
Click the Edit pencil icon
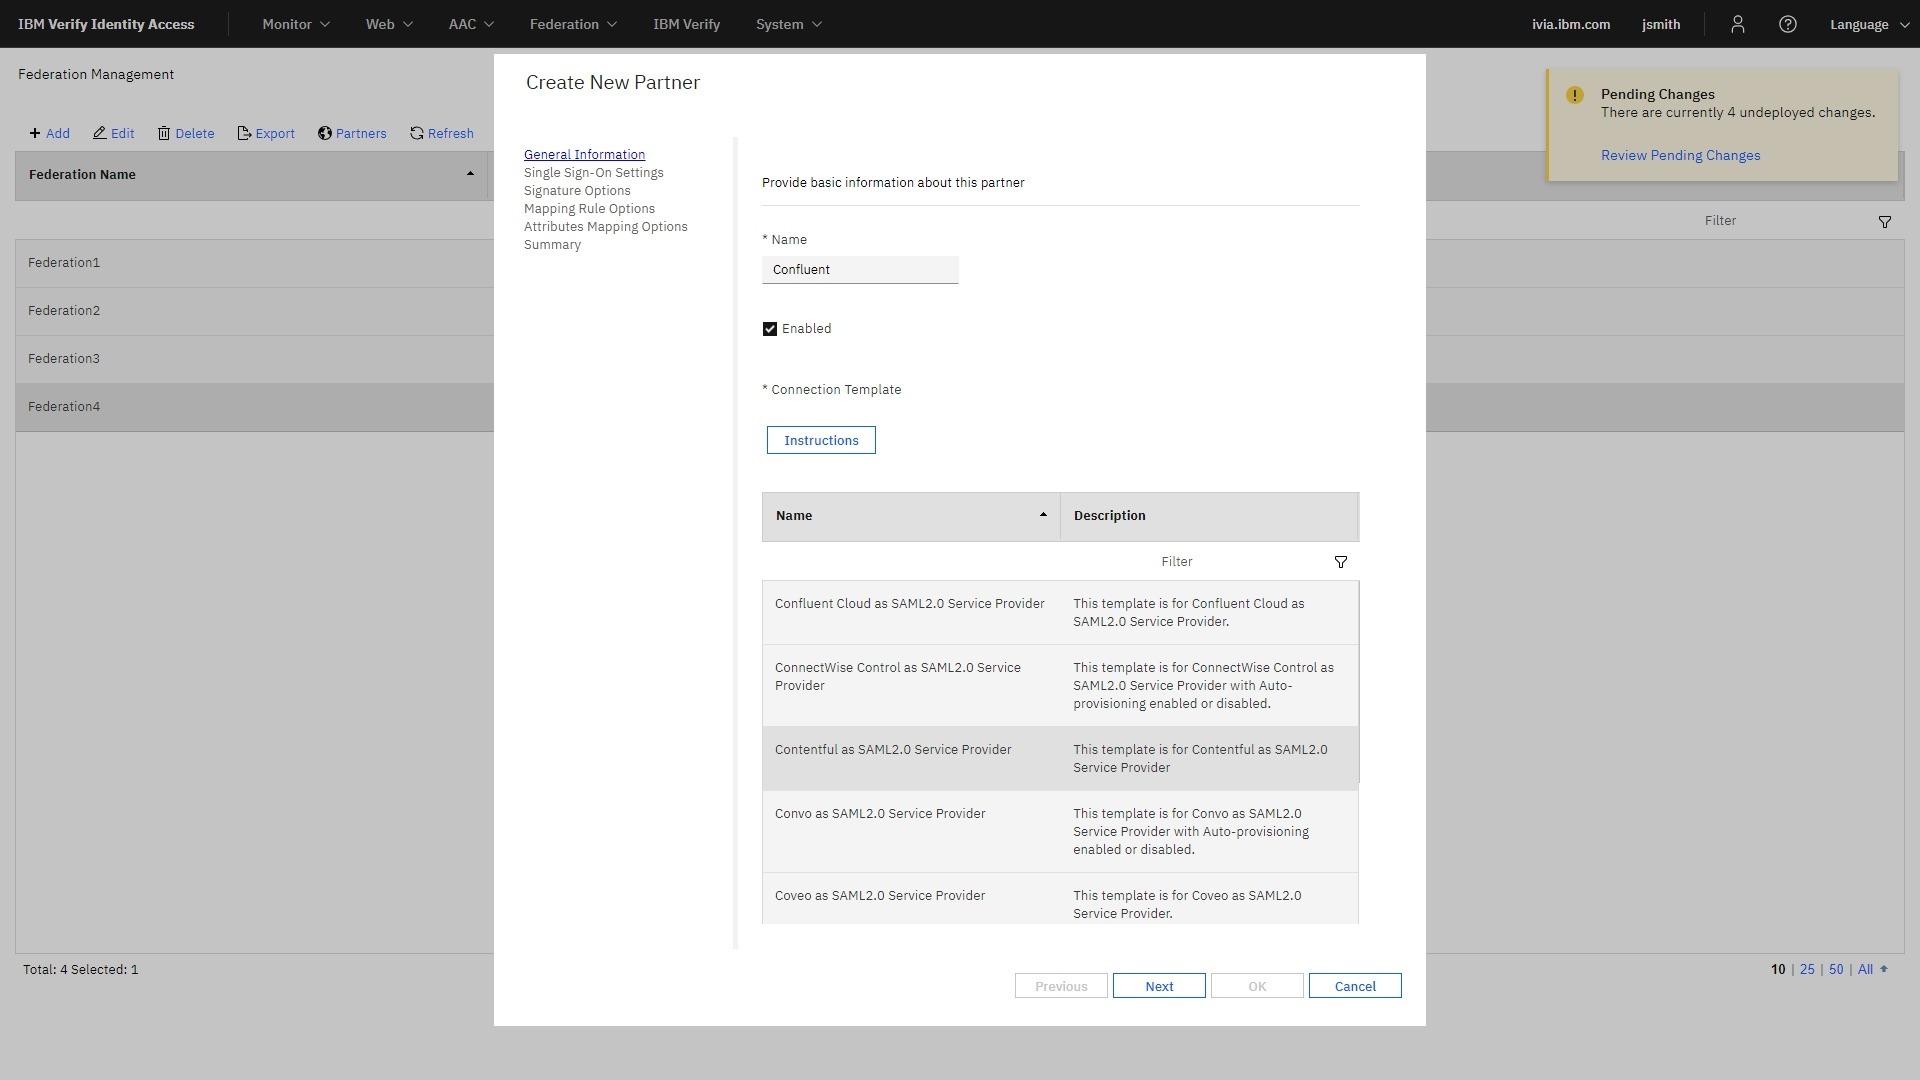100,133
